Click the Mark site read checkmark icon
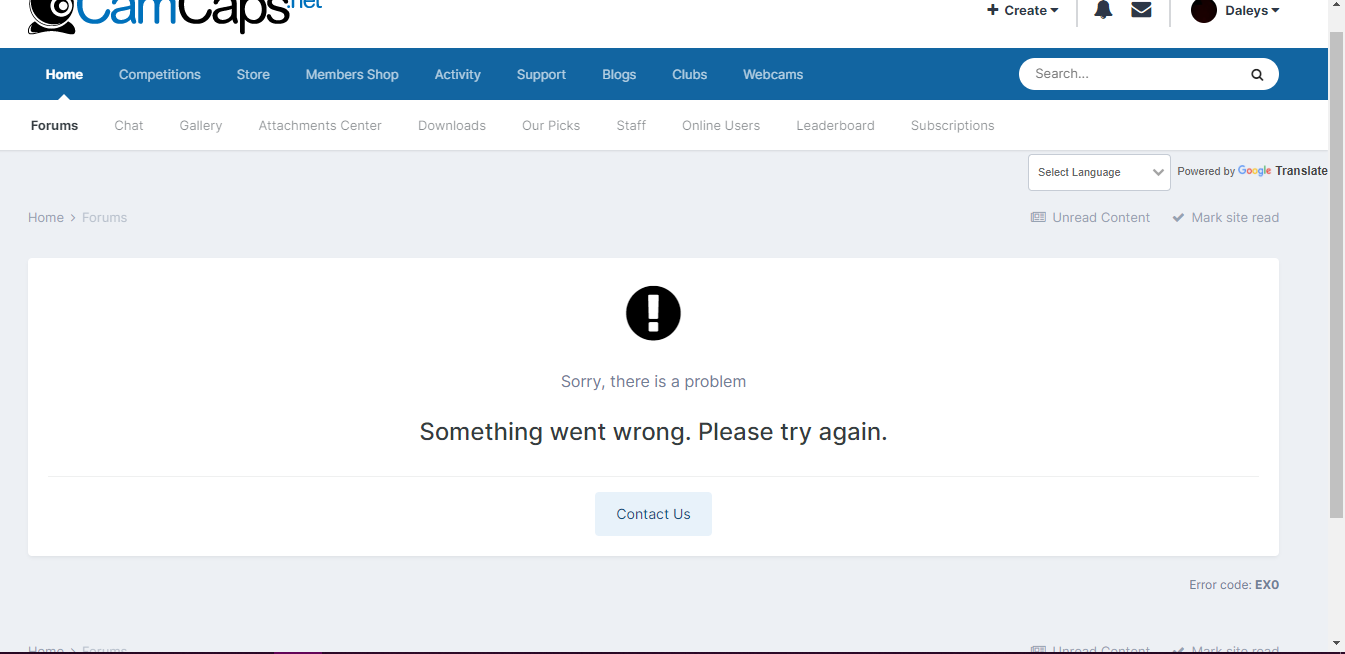The height and width of the screenshot is (654, 1345). coord(1178,217)
